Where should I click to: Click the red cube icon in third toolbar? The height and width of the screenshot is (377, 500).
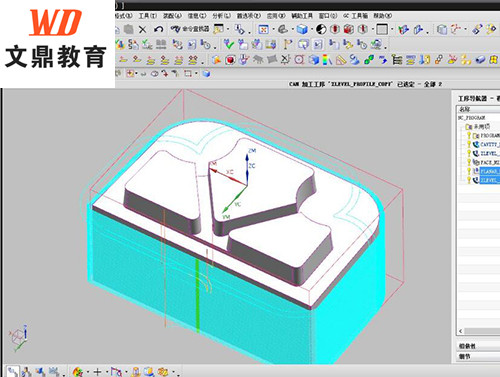point(230,60)
